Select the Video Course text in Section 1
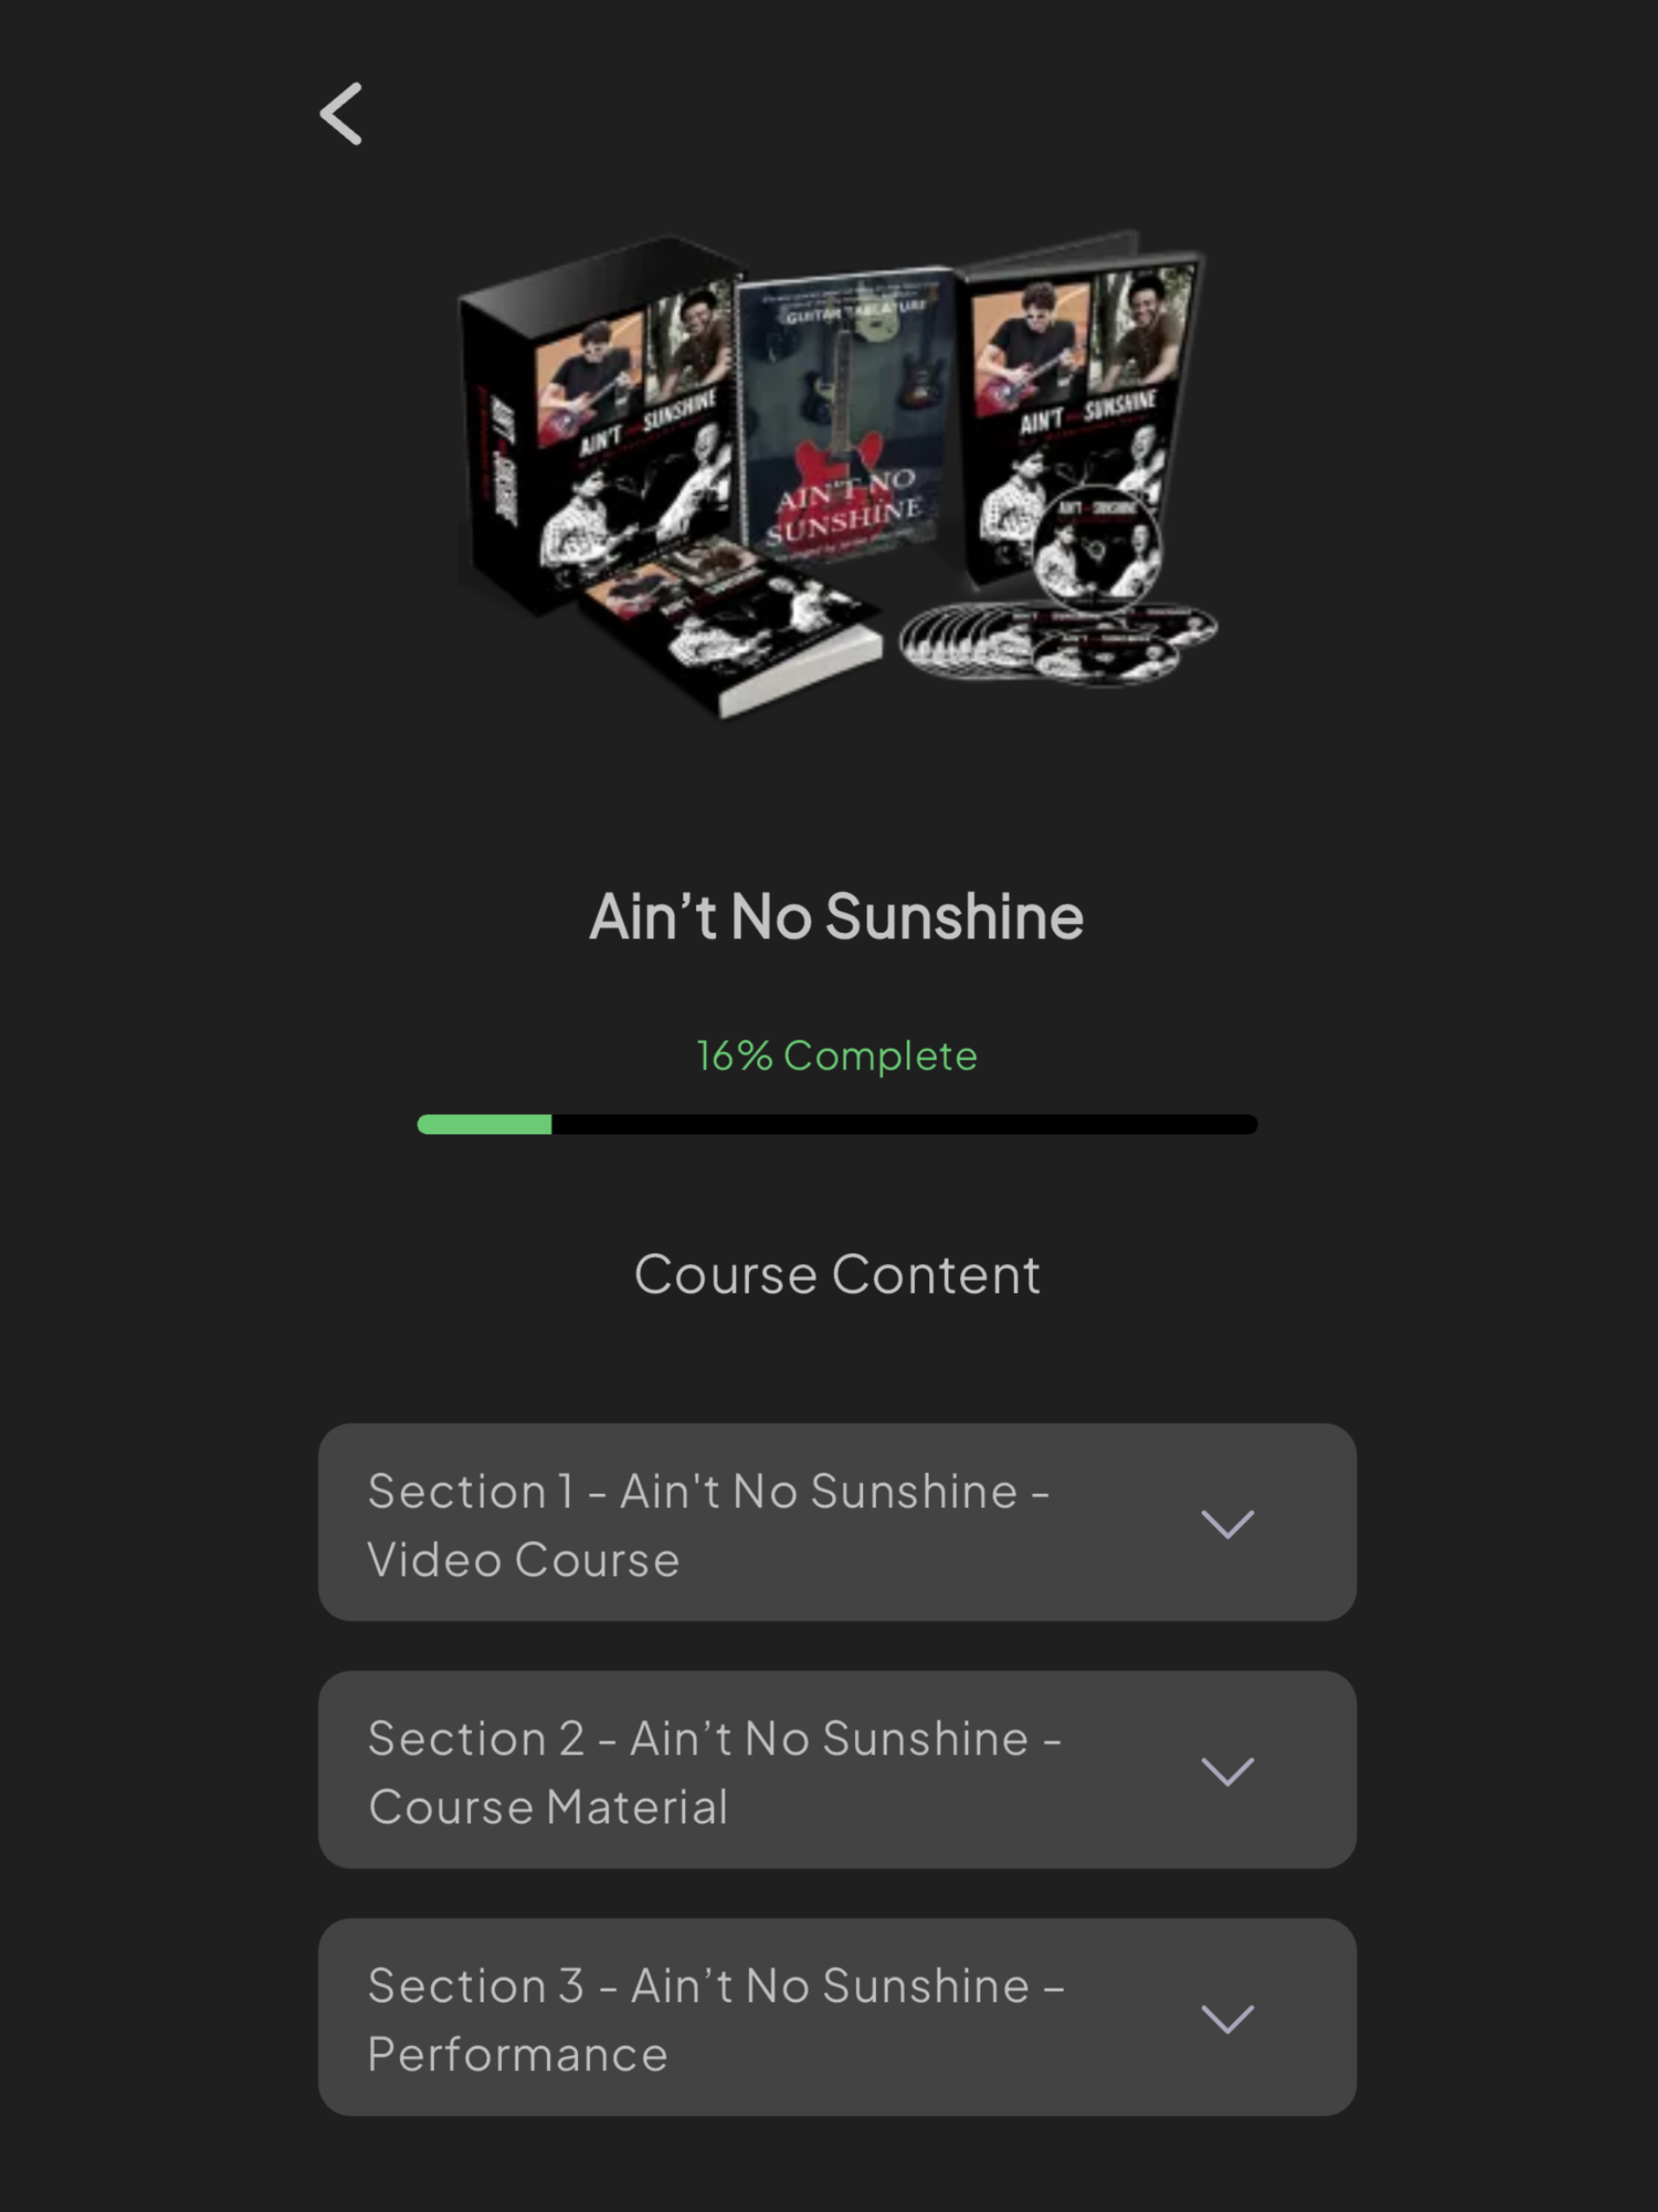Screen dimensions: 1658x2212 [523, 1560]
